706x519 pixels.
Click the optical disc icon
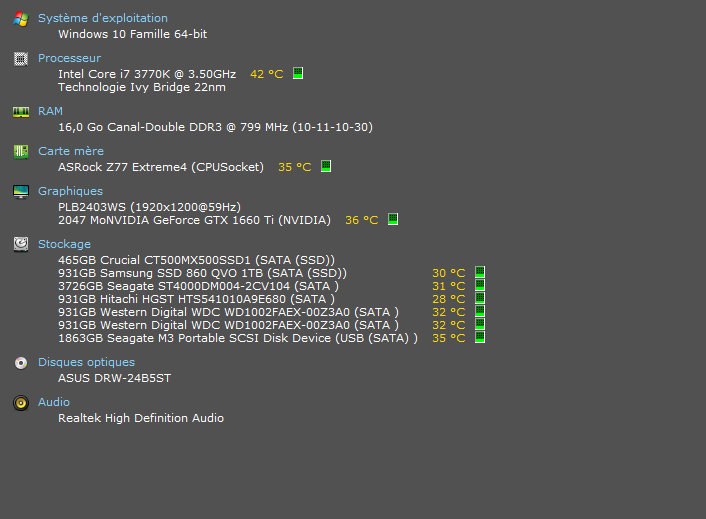point(20,363)
